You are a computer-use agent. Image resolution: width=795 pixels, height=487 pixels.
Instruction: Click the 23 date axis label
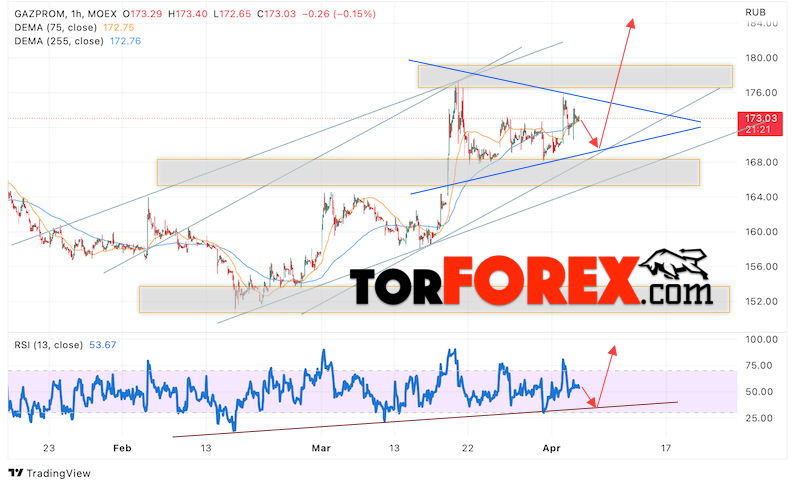tap(49, 448)
